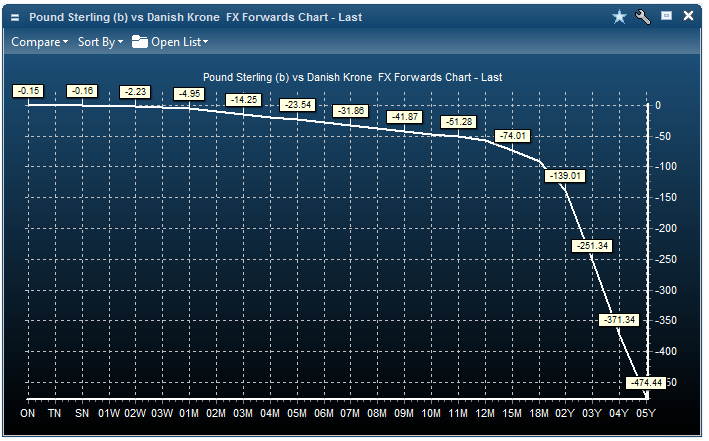Maximize the chart window
709x441 pixels.
pos(666,17)
